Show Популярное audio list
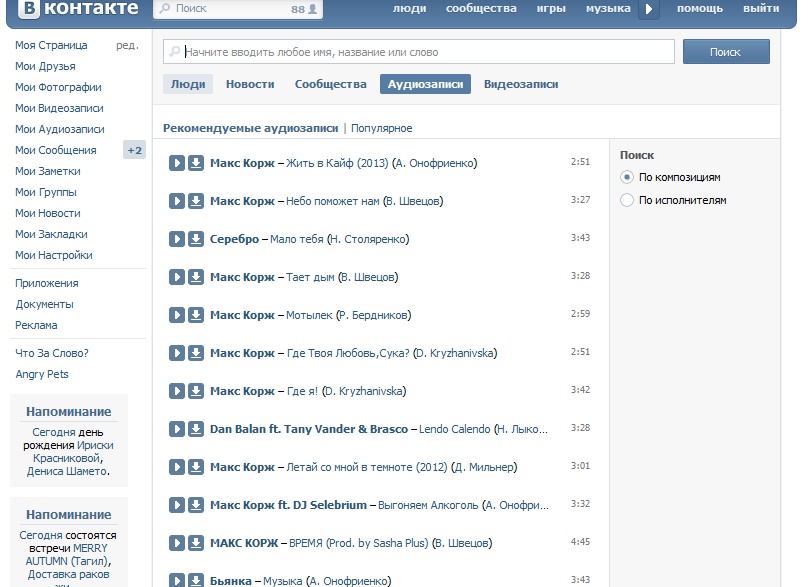The height and width of the screenshot is (587, 809). click(382, 128)
